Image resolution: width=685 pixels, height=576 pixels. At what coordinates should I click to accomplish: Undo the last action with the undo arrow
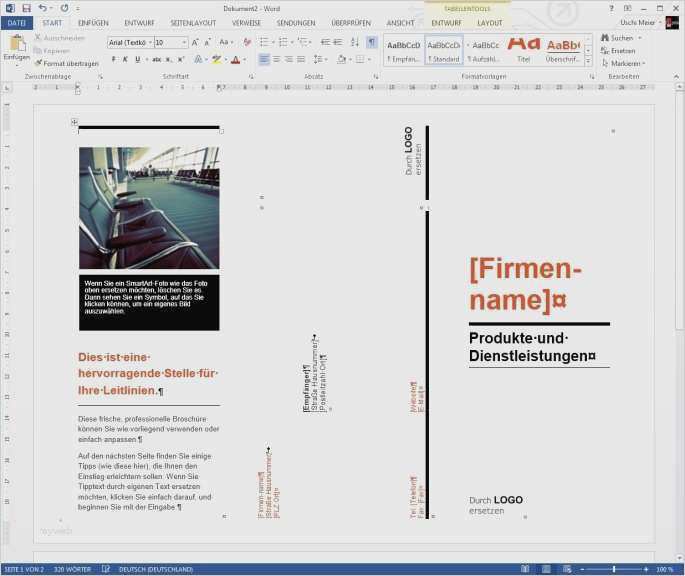[x=42, y=8]
